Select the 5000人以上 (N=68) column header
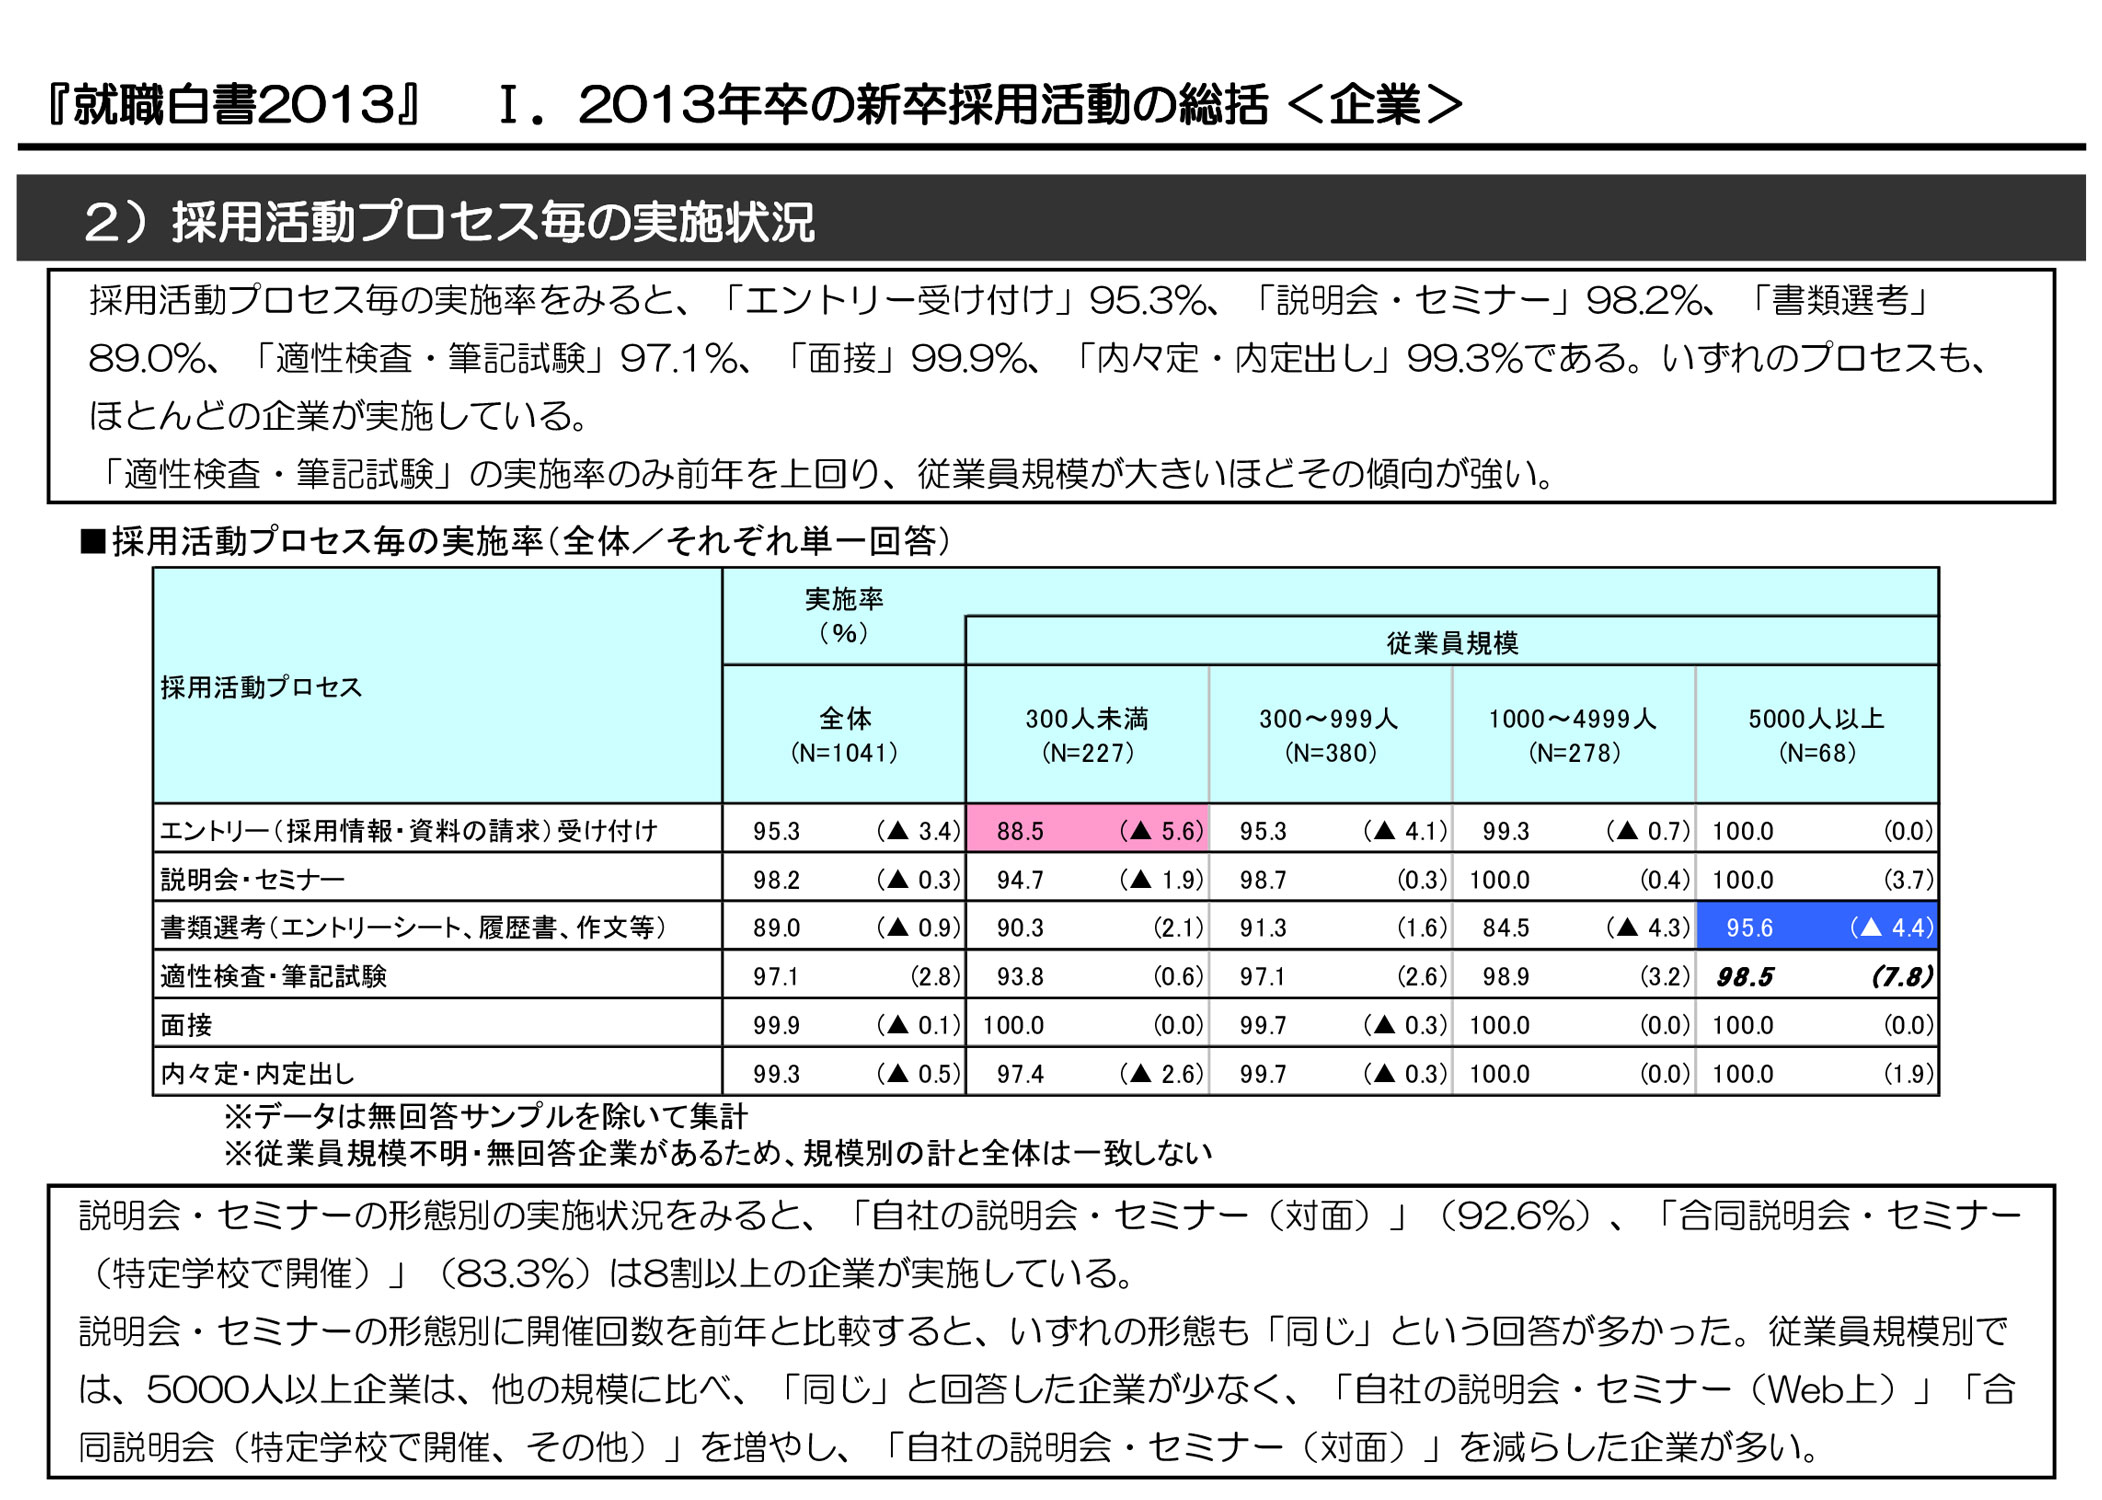 (x=1817, y=735)
